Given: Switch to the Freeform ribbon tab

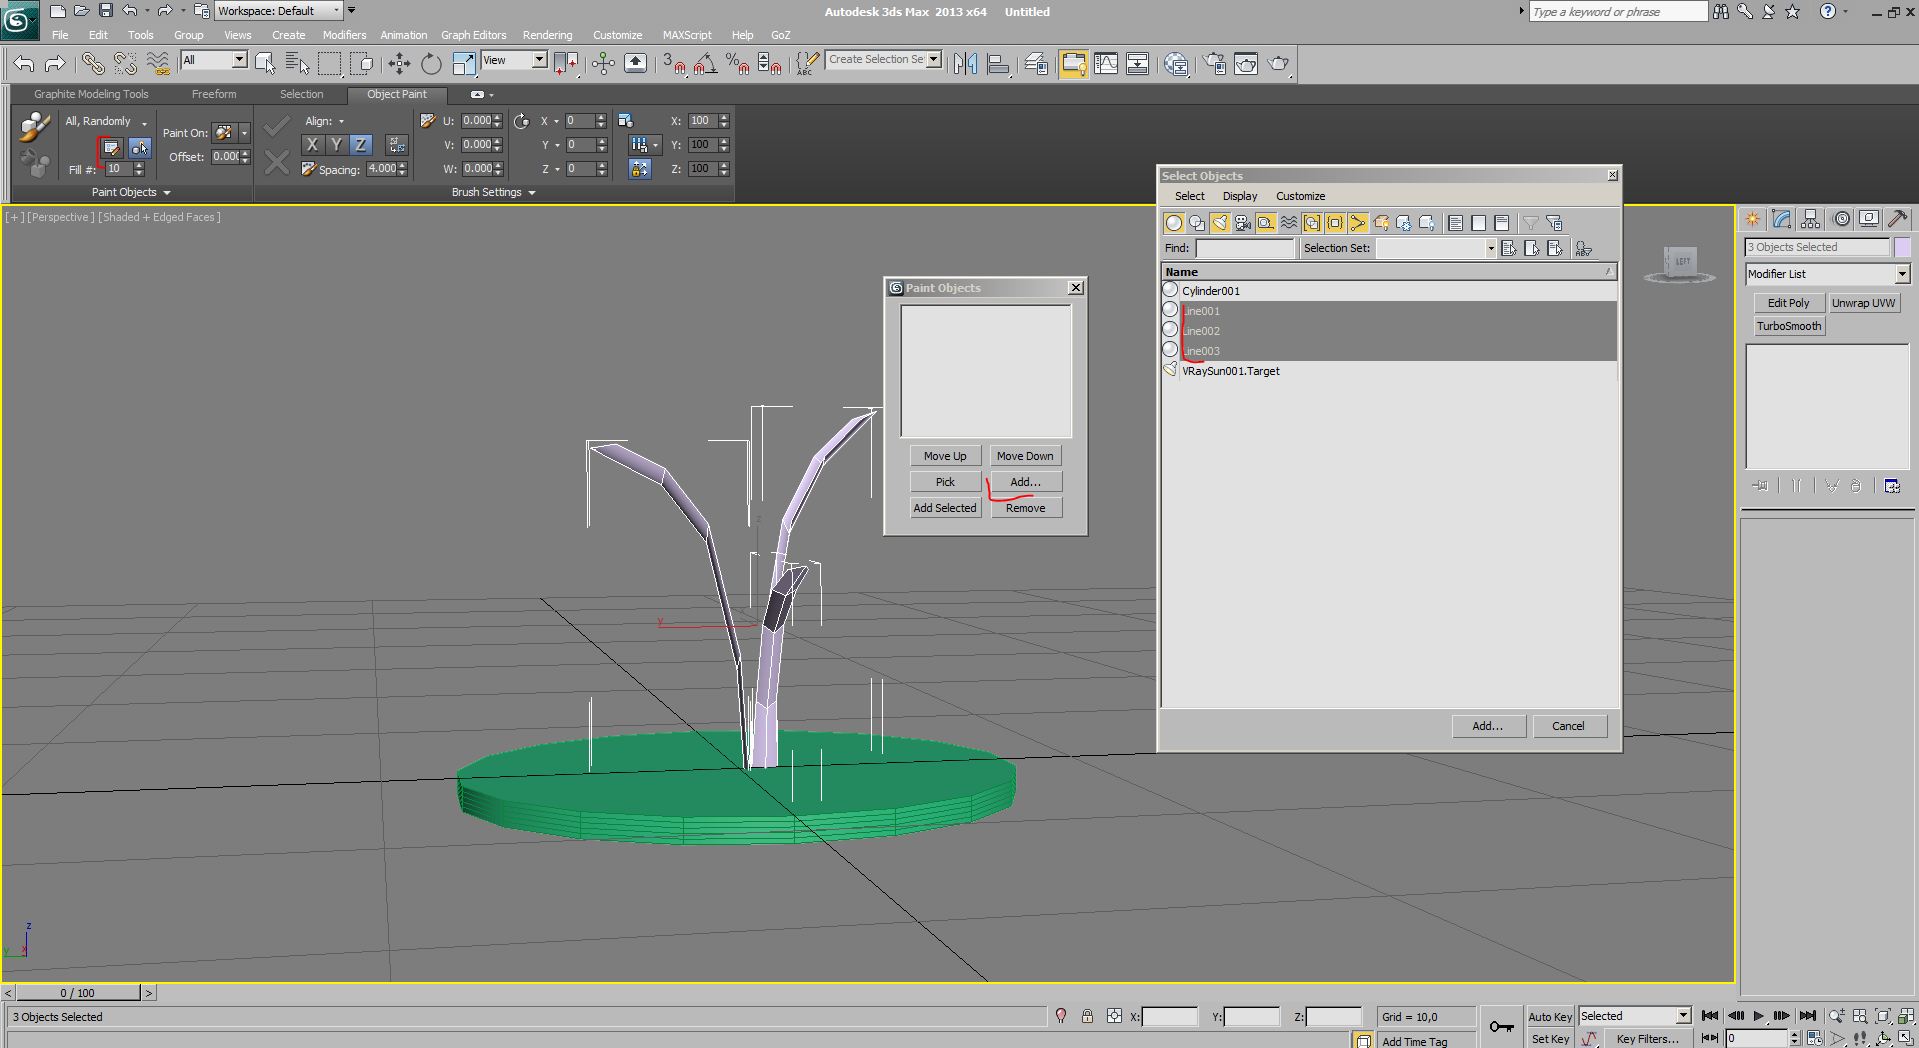Looking at the screenshot, I should point(214,94).
